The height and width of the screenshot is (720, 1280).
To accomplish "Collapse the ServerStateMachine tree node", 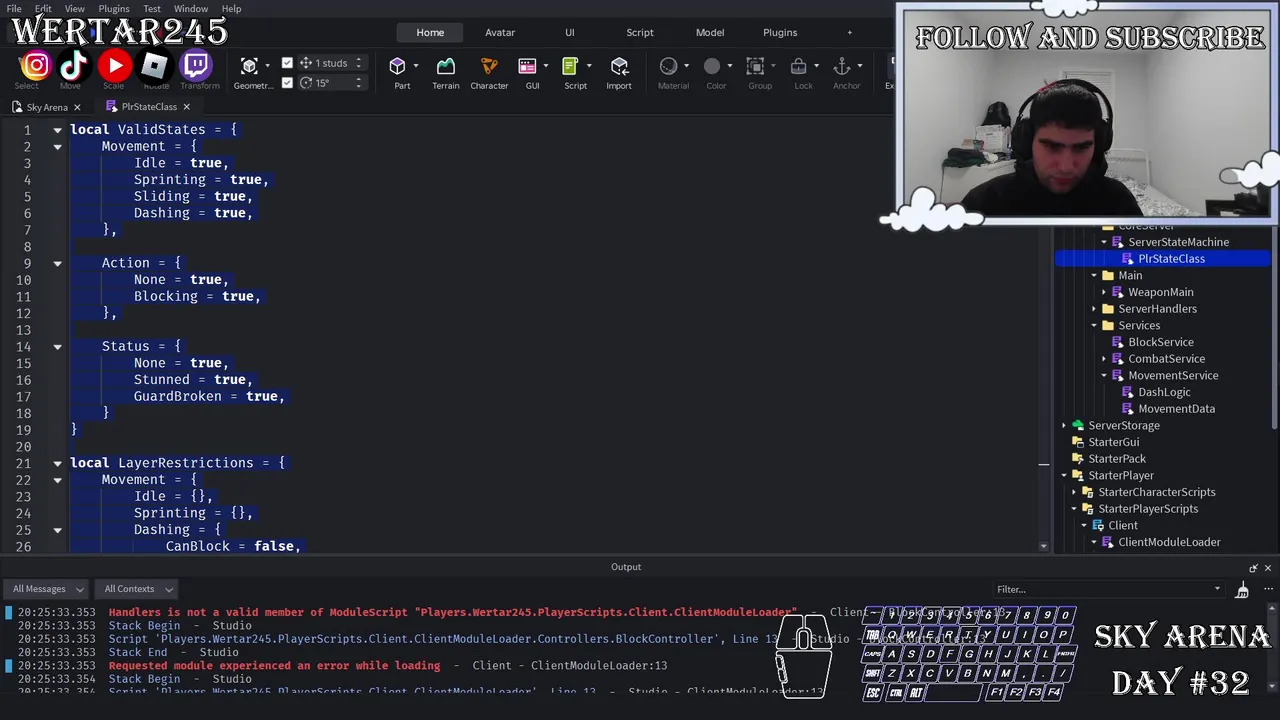I will tap(1104, 242).
